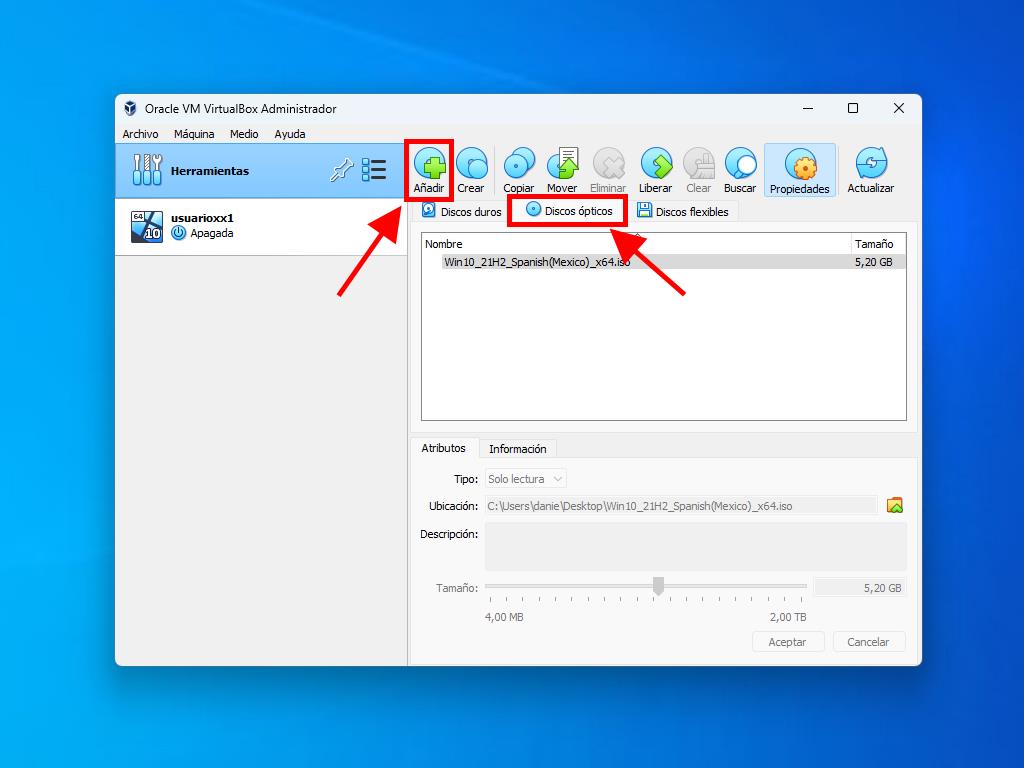This screenshot has width=1024, height=768.
Task: Switch to the Discos duros tab
Action: [x=462, y=212]
